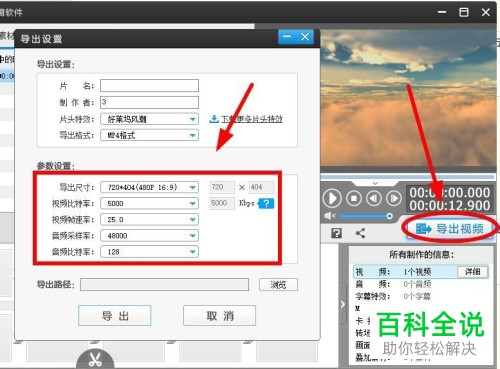
Task: Open the 音频采样率 48000 dropdown
Action: pos(149,236)
